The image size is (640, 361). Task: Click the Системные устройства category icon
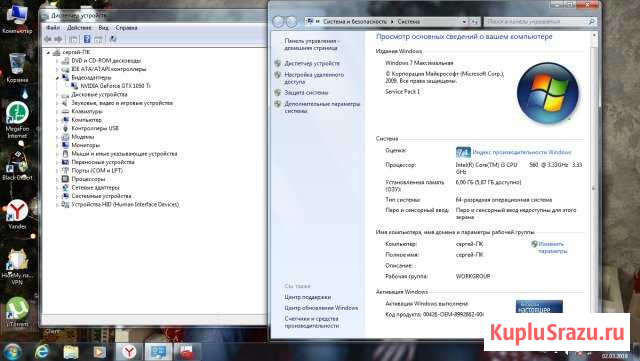65,196
